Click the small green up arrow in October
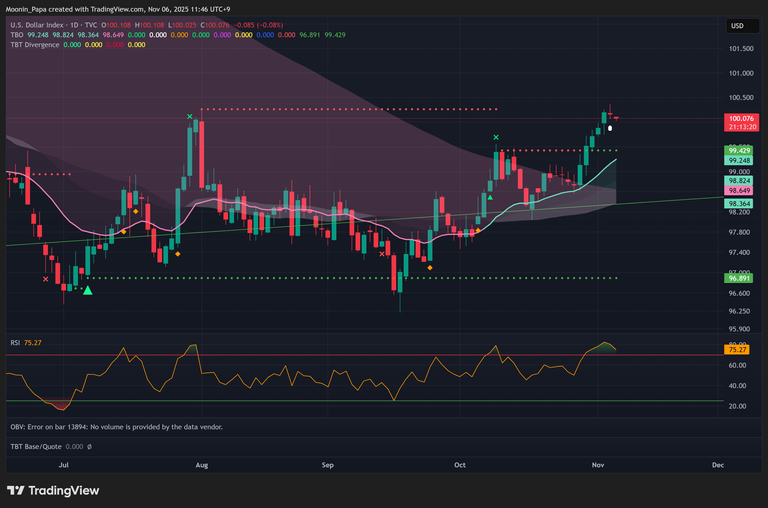The height and width of the screenshot is (508, 768). coord(489,198)
